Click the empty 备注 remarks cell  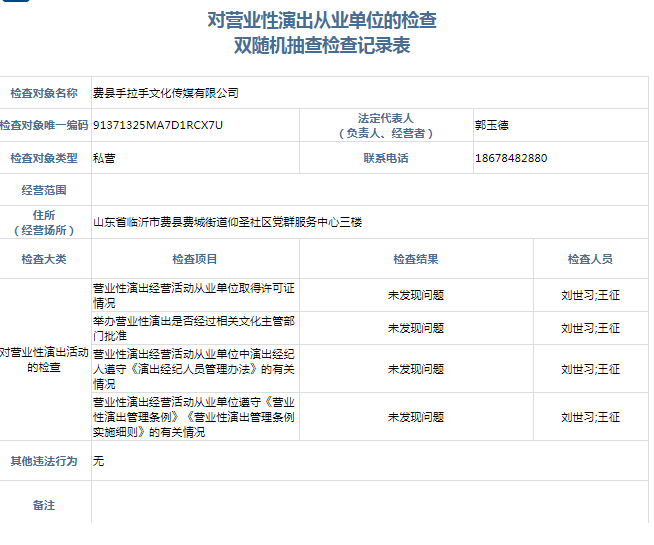pos(370,505)
